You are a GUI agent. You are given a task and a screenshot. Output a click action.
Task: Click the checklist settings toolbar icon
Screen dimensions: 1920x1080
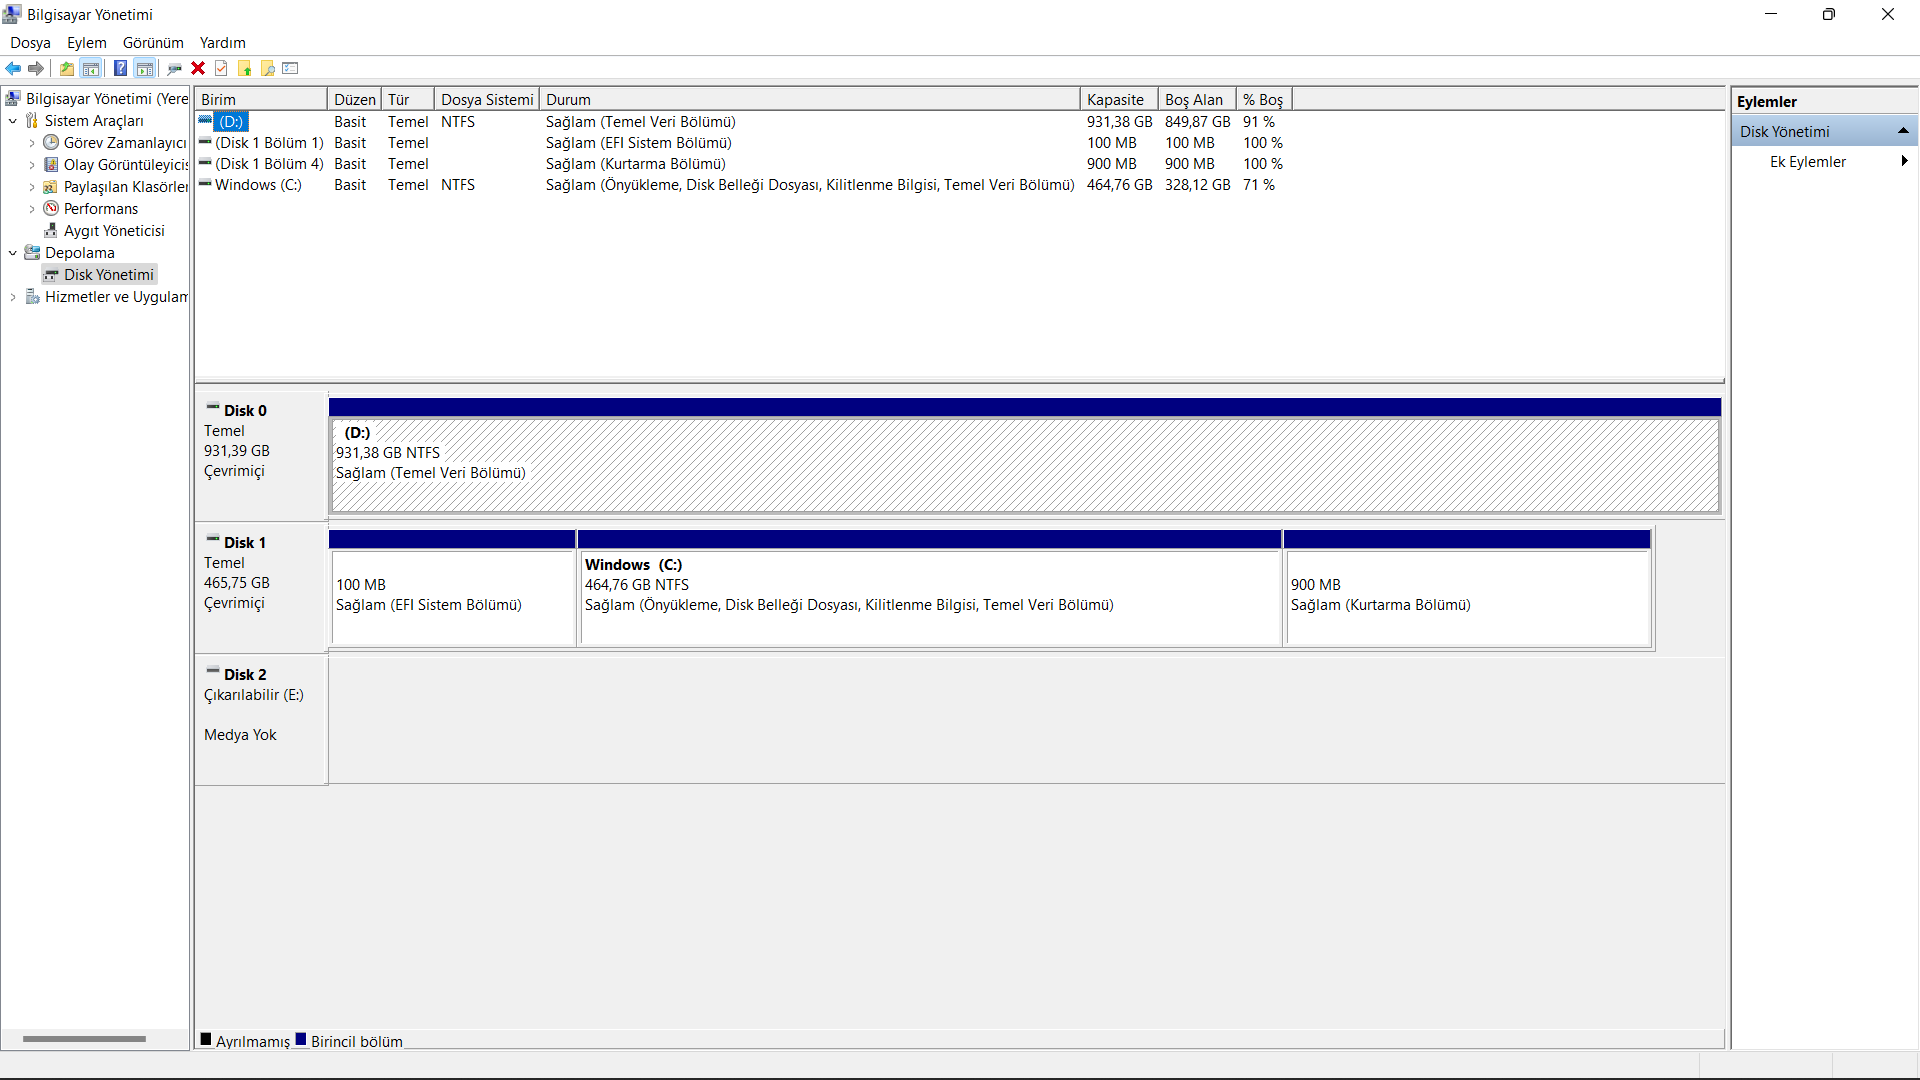[x=291, y=68]
